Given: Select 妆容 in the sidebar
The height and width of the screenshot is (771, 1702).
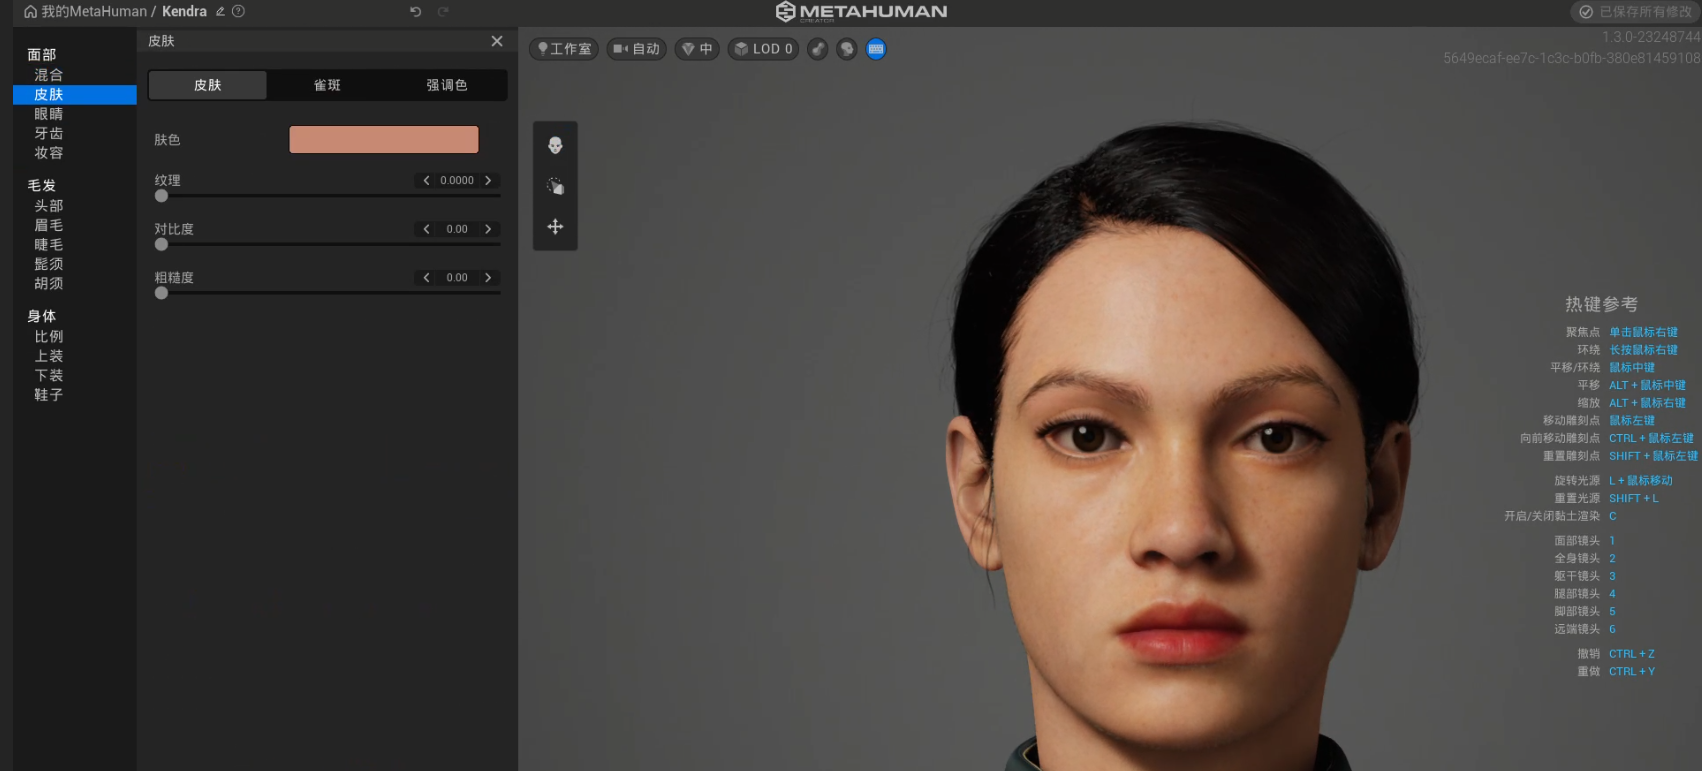Looking at the screenshot, I should [49, 153].
